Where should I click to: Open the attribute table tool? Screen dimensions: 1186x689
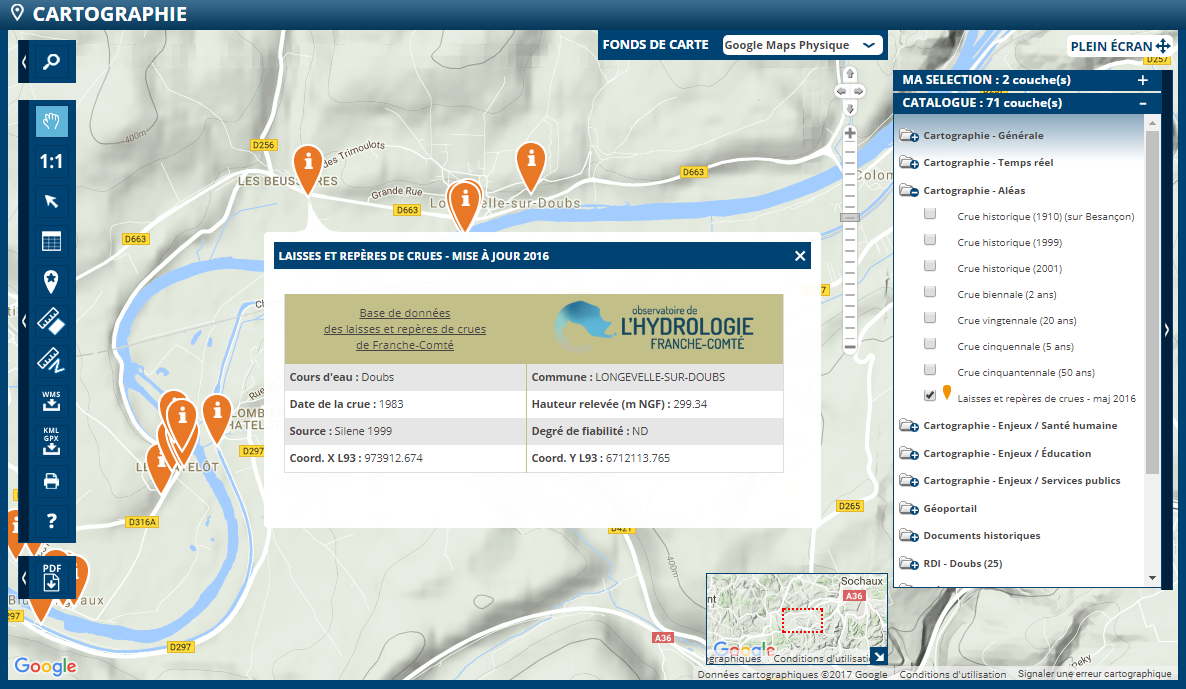[52, 241]
